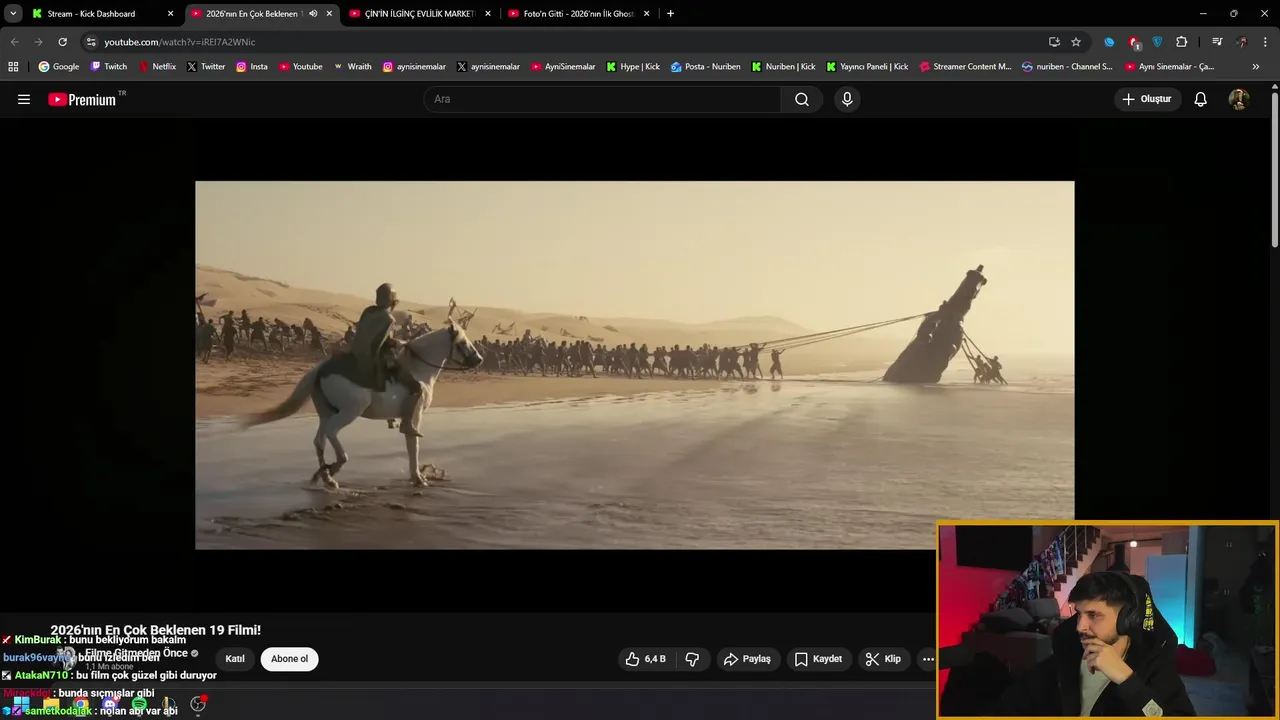1280x720 pixels.
Task: Click the install/cast icon in address bar
Action: click(1054, 42)
